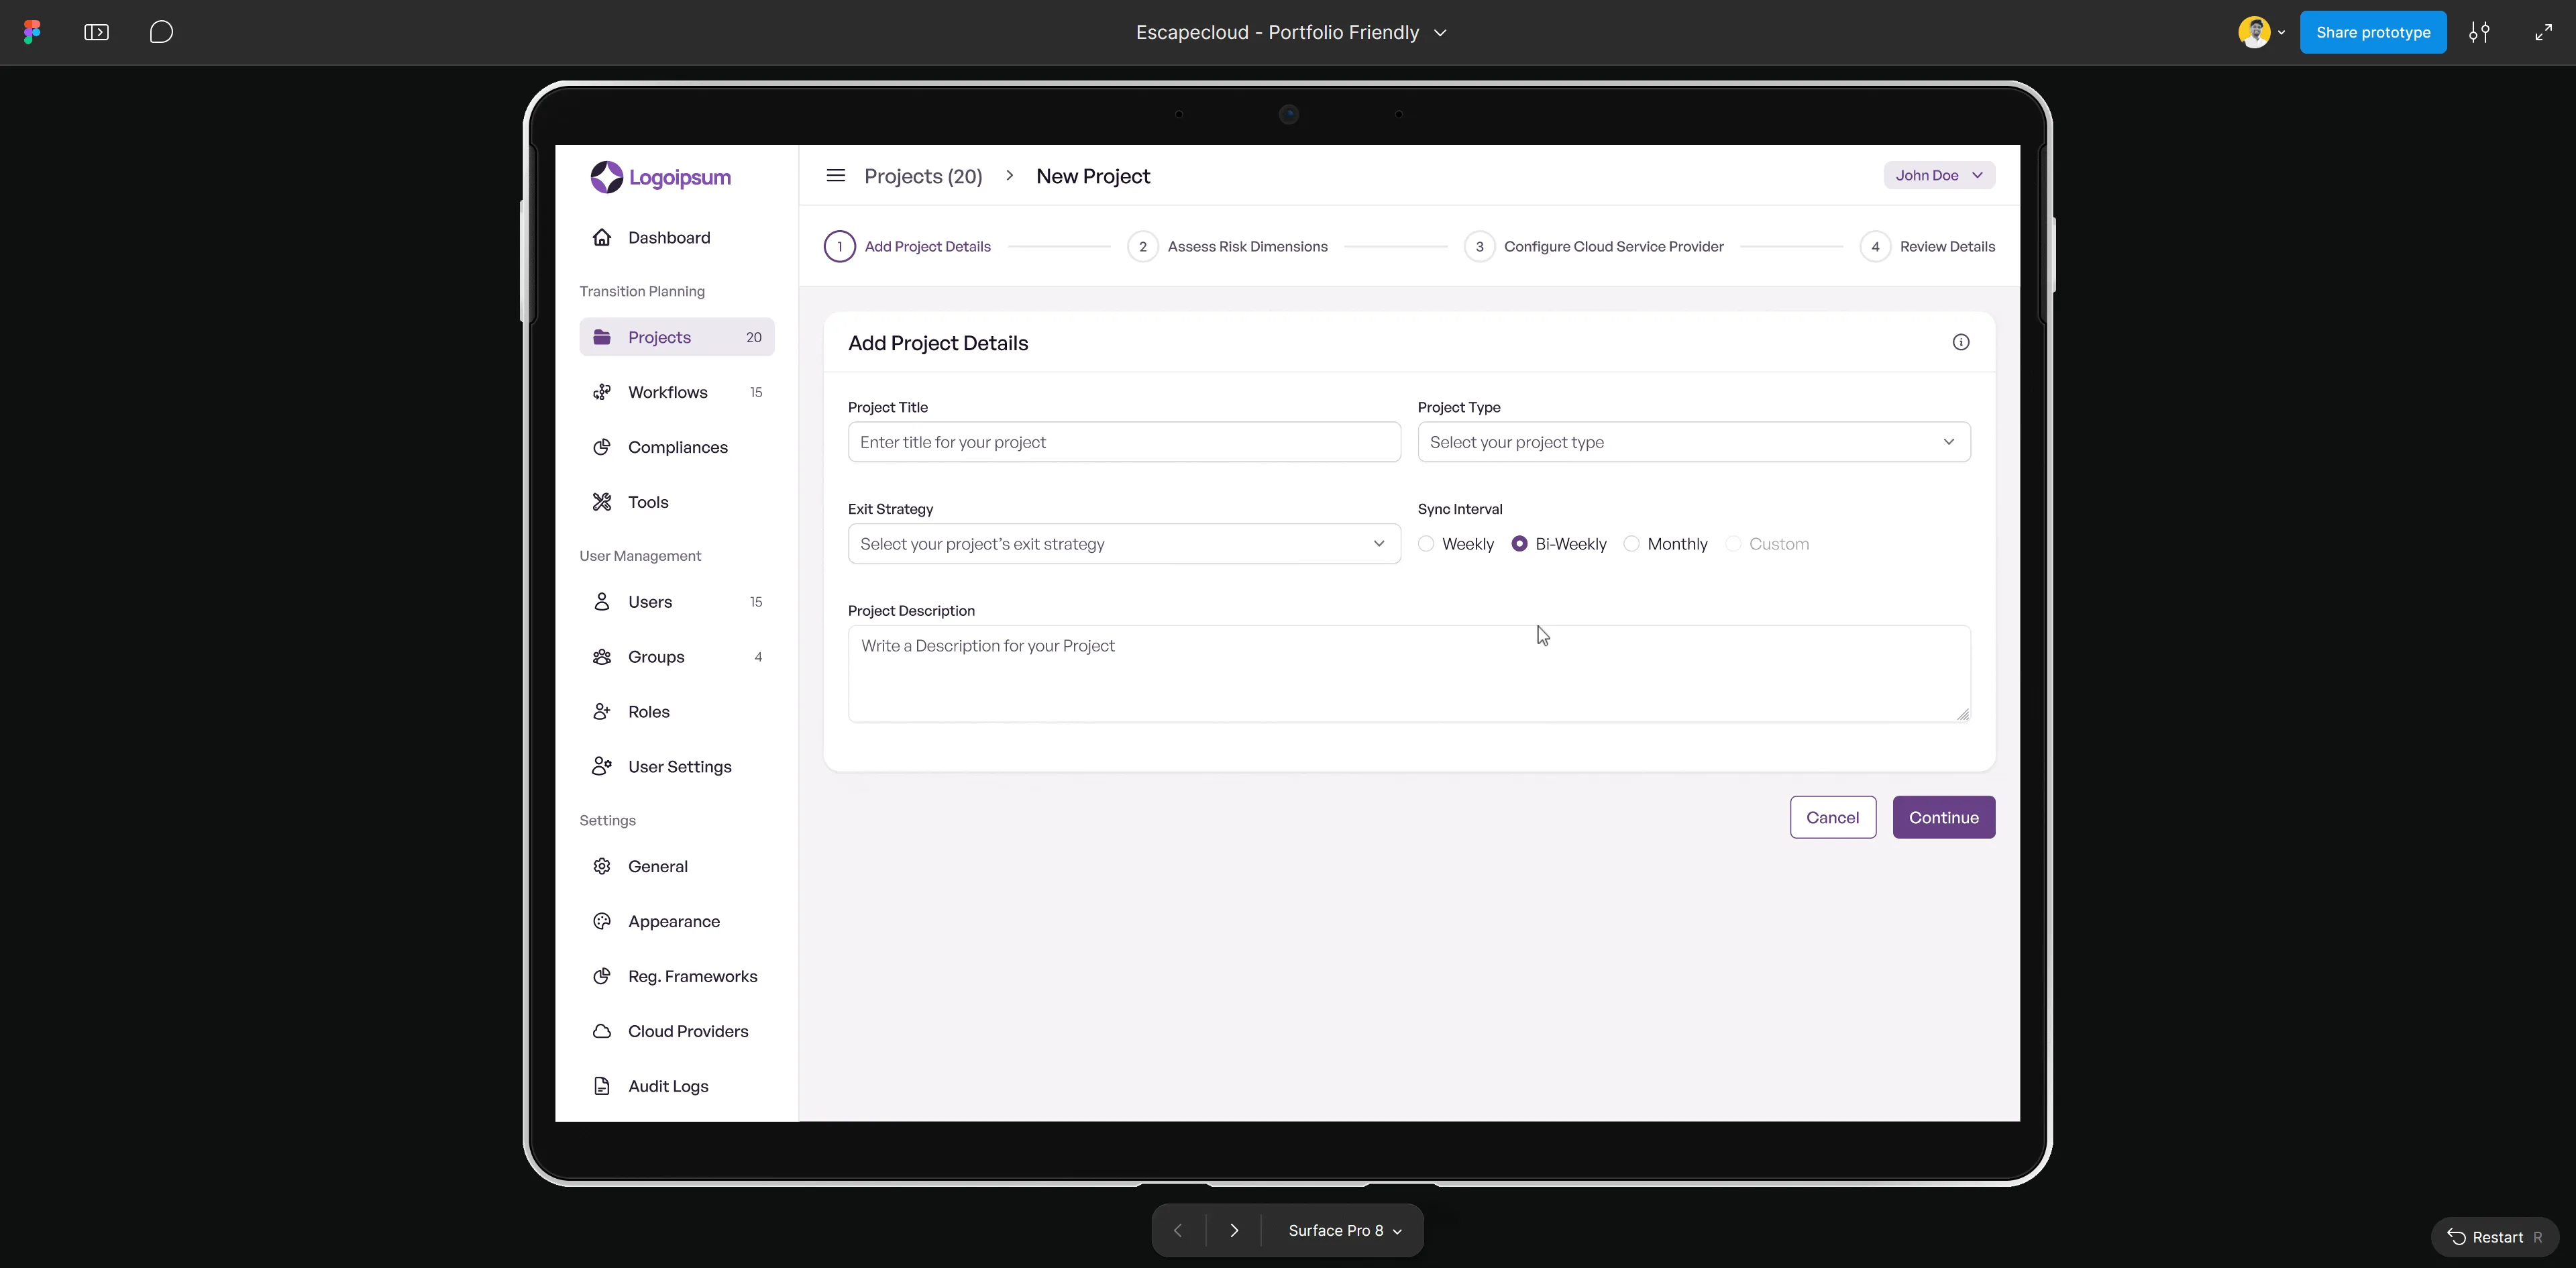Click the Compliances pie chart icon
The height and width of the screenshot is (1268, 2576).
point(601,447)
